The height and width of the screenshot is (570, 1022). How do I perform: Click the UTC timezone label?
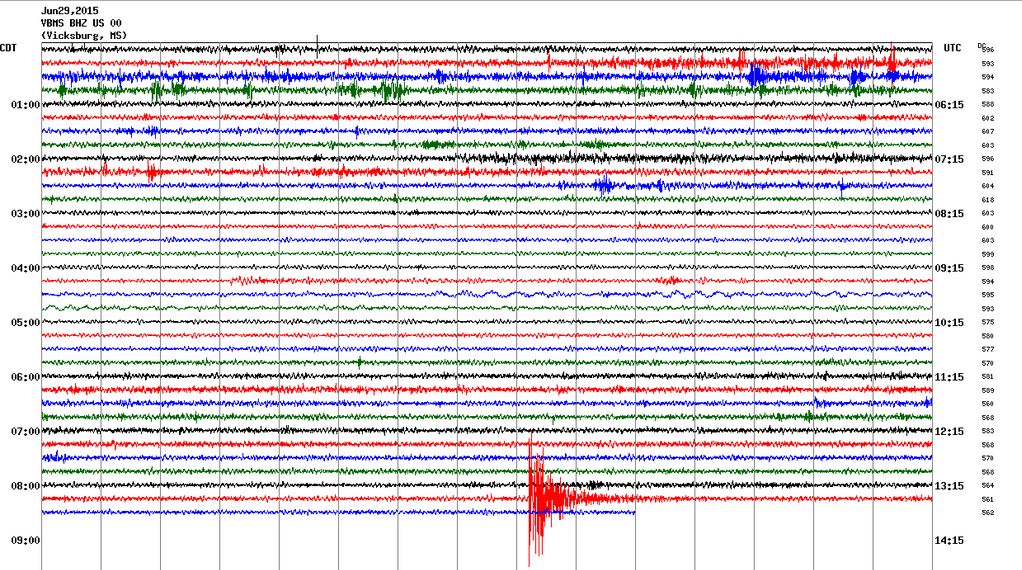click(952, 48)
